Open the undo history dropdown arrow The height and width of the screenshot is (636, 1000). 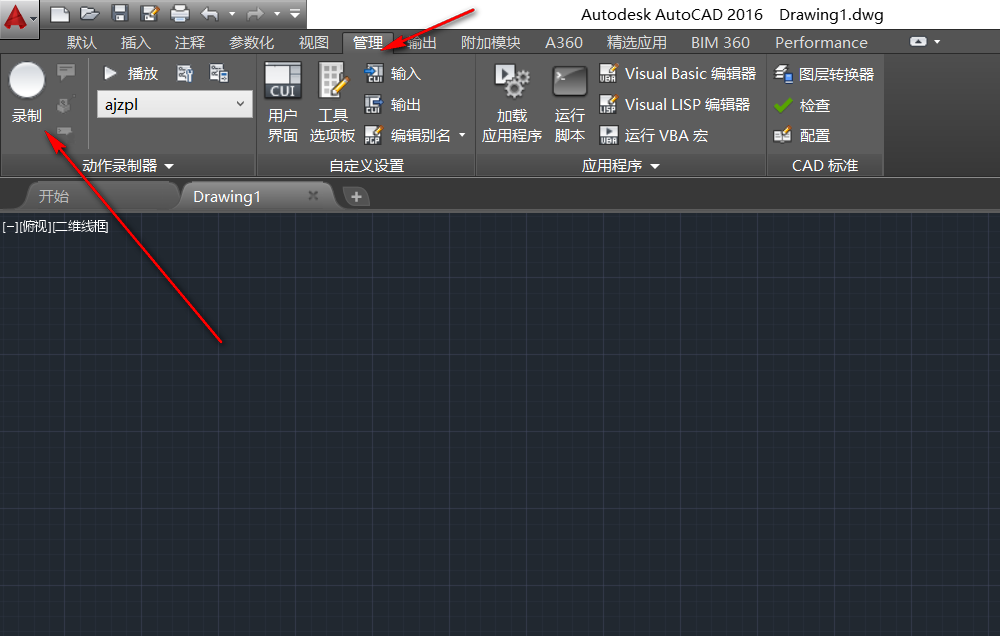click(x=232, y=13)
